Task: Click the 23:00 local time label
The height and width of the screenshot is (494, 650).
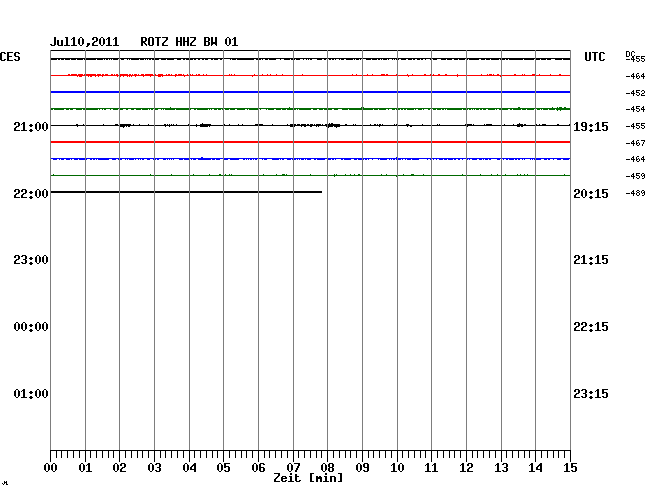Action: pyautogui.click(x=31, y=260)
